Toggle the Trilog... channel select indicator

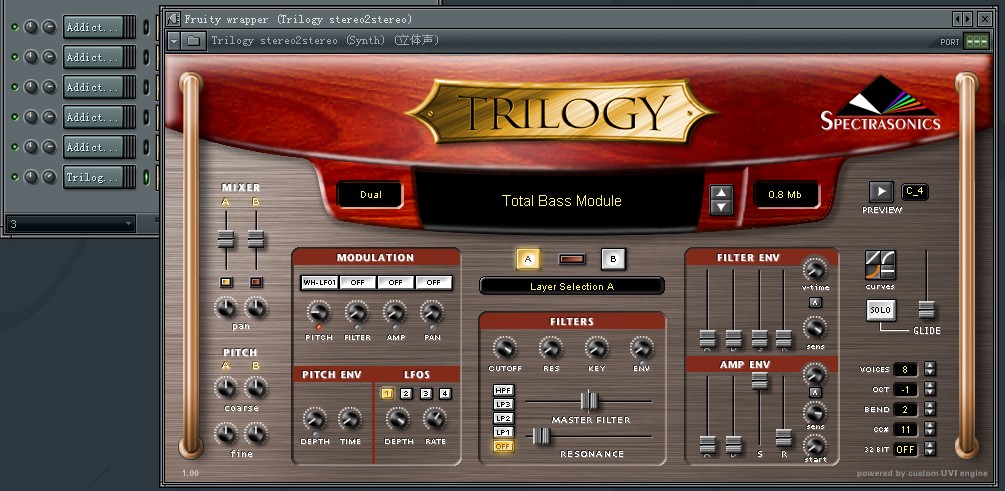click(x=146, y=177)
